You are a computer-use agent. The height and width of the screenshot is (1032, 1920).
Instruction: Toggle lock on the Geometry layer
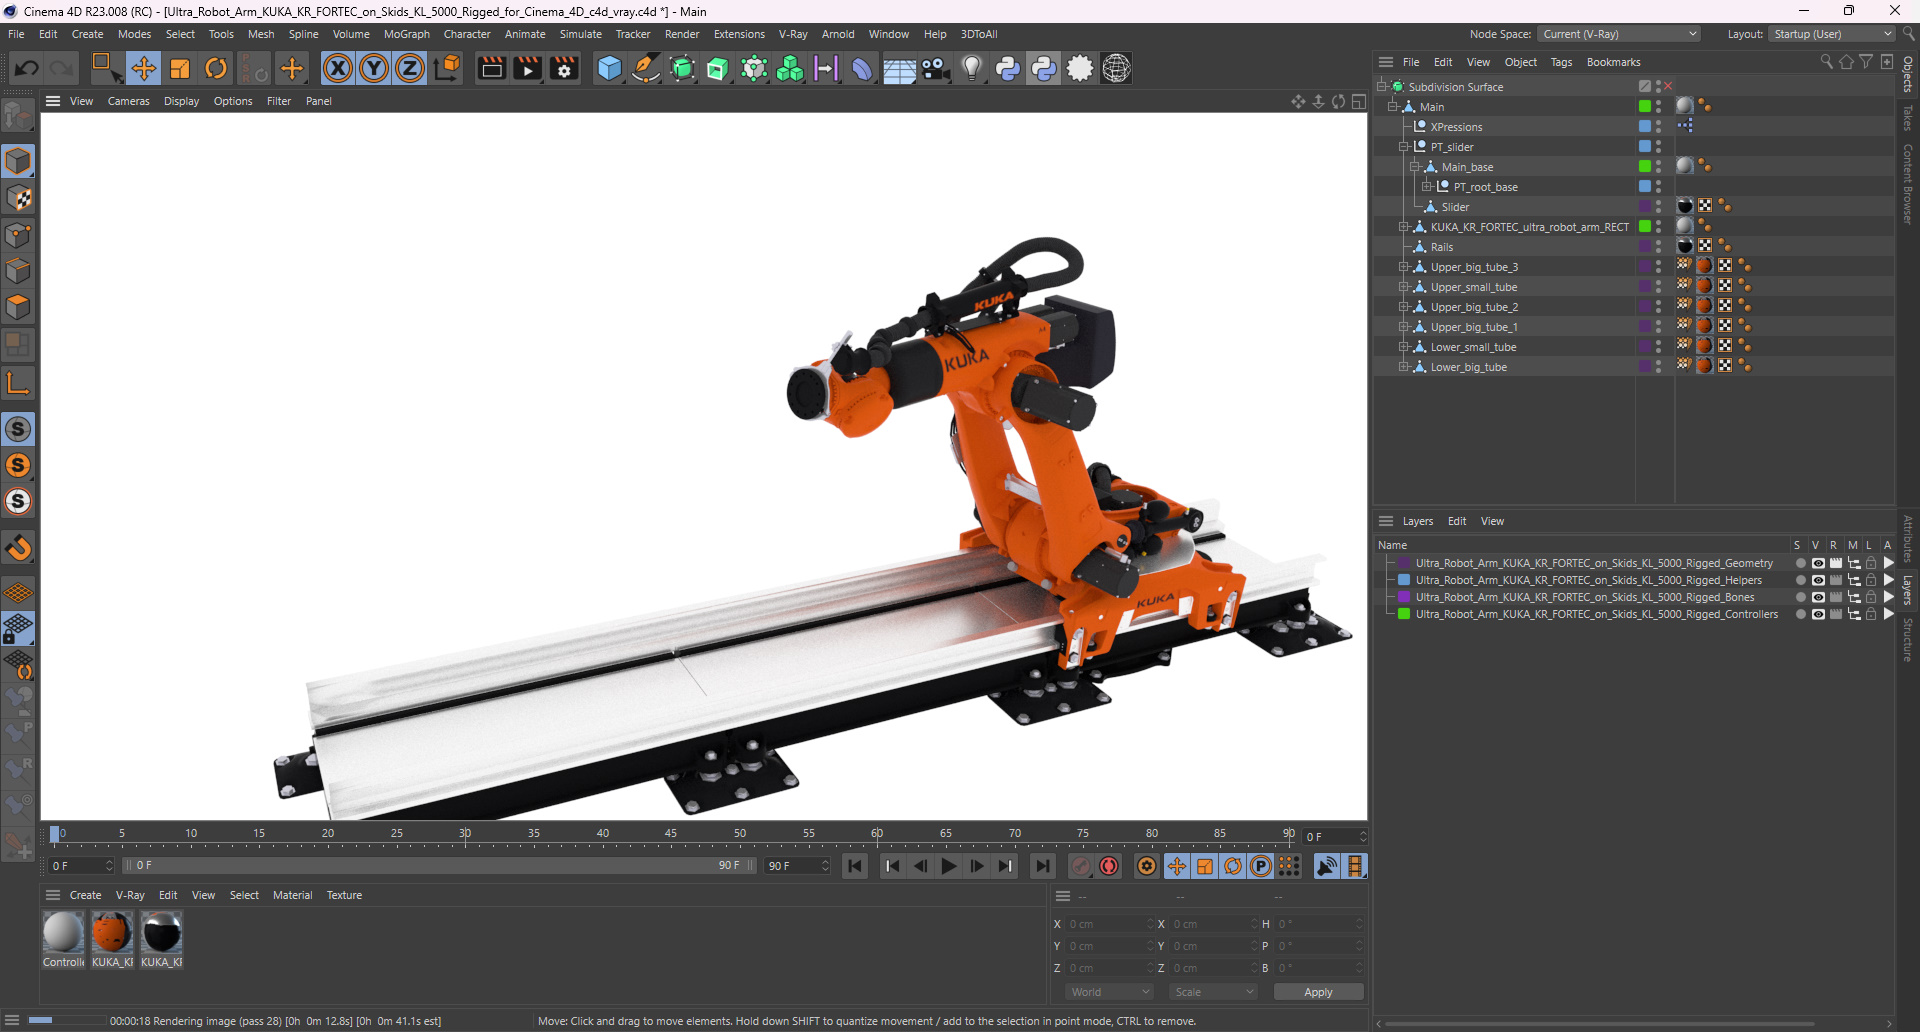1871,563
